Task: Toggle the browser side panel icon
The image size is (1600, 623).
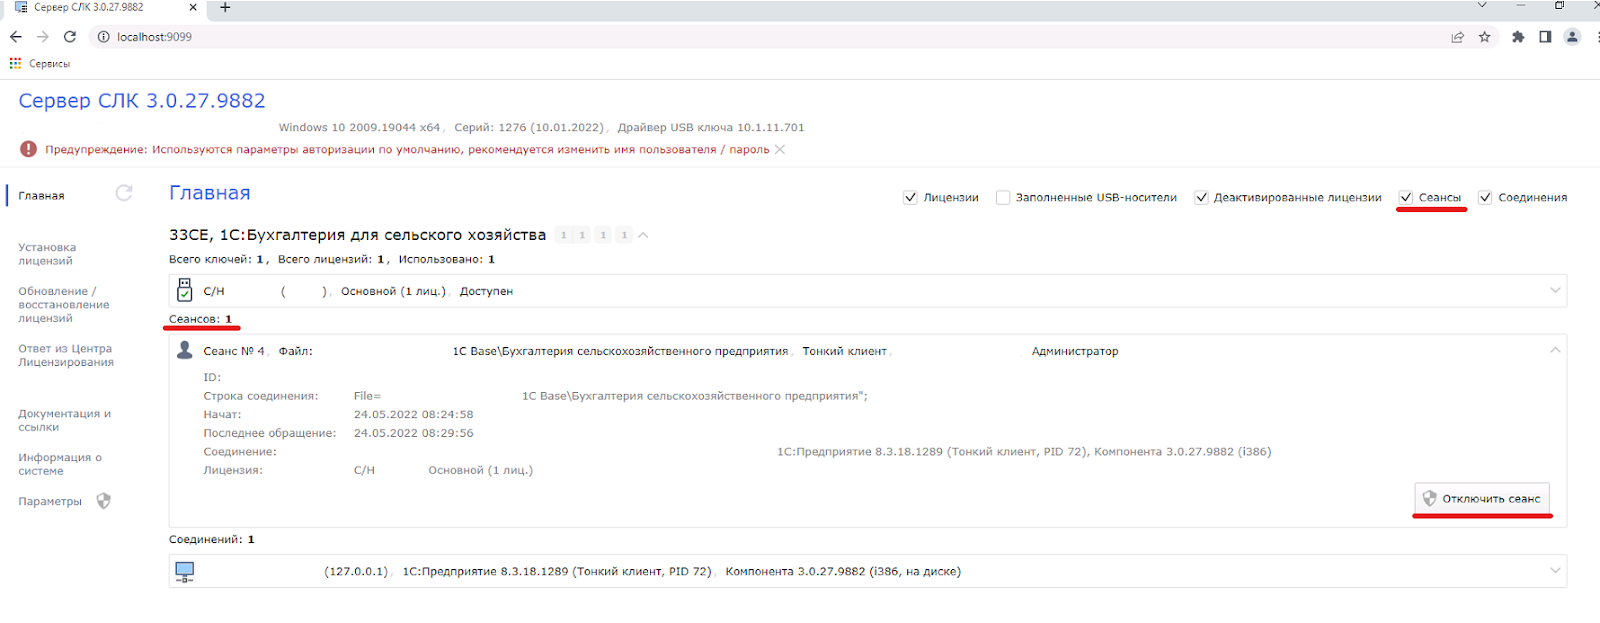Action: point(1545,37)
